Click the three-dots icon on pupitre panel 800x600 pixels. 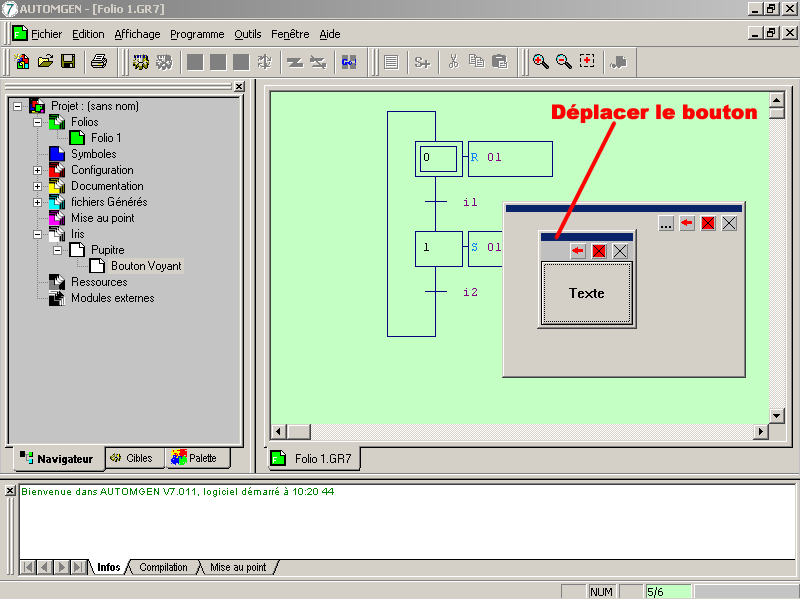[x=667, y=224]
